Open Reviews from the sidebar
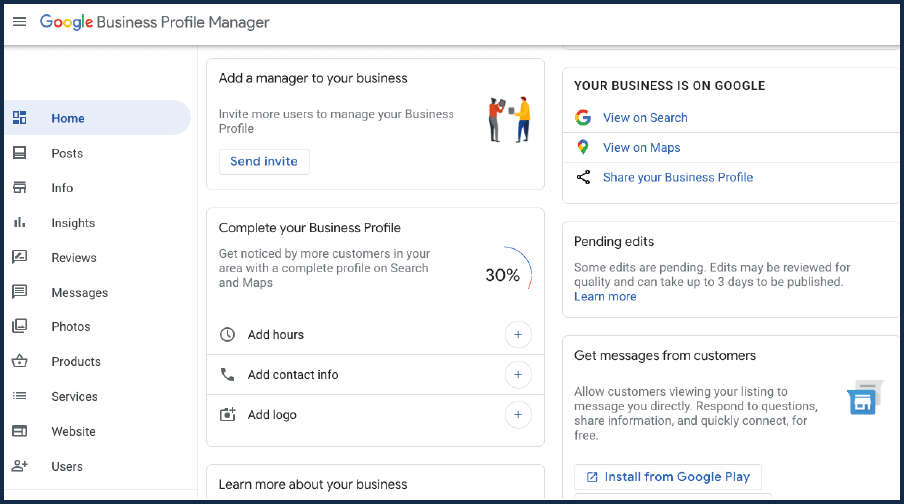This screenshot has width=904, height=504. pyautogui.click(x=74, y=258)
